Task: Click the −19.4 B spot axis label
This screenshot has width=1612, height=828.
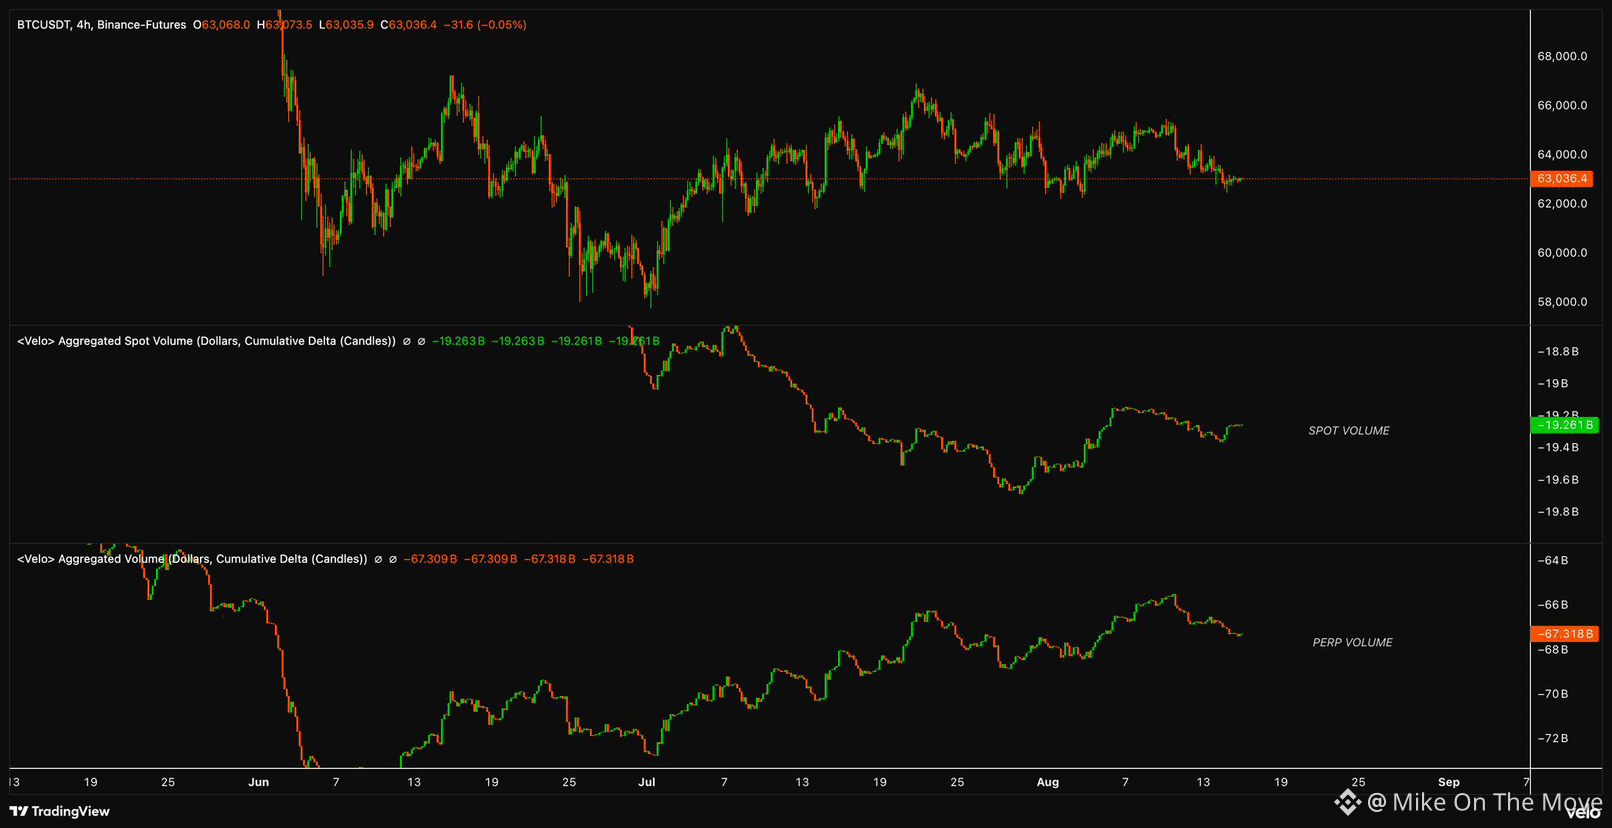Action: (x=1558, y=448)
